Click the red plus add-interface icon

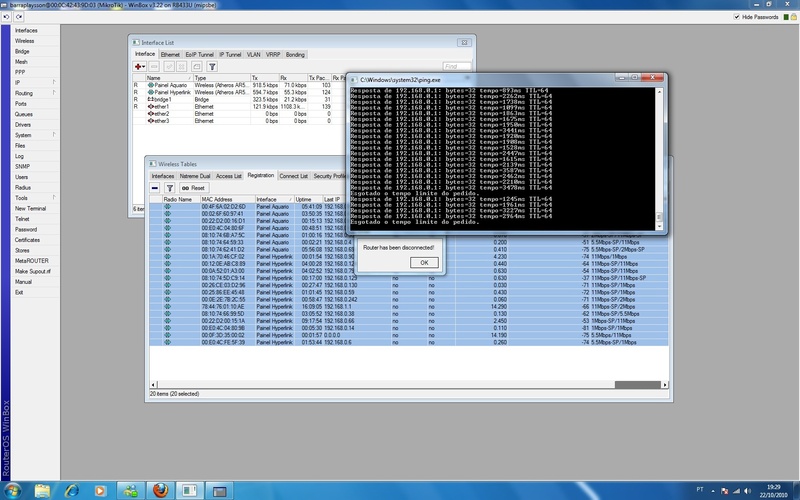coord(140,66)
